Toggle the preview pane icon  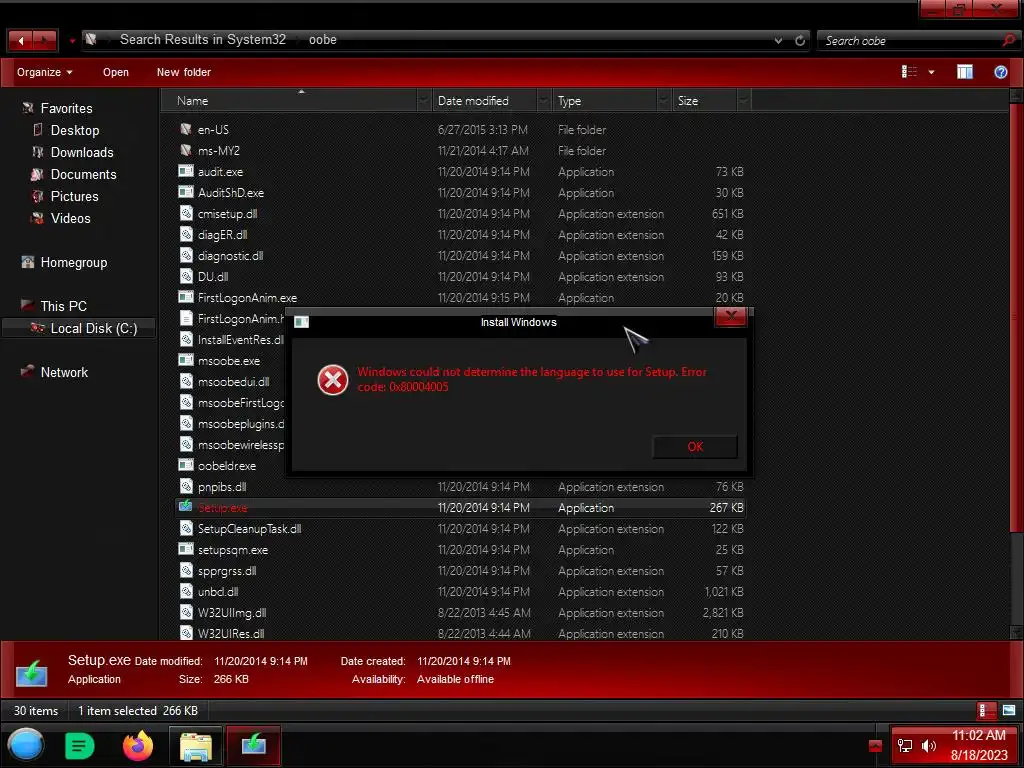coord(965,72)
